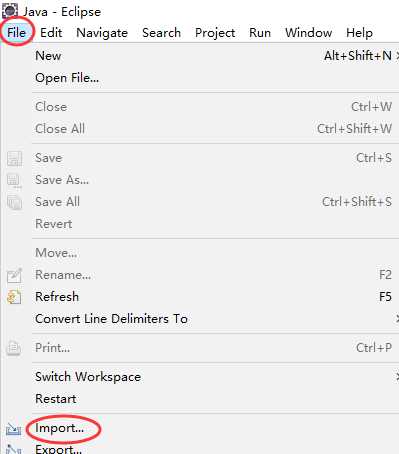
Task: Open the Help menu
Action: [359, 33]
